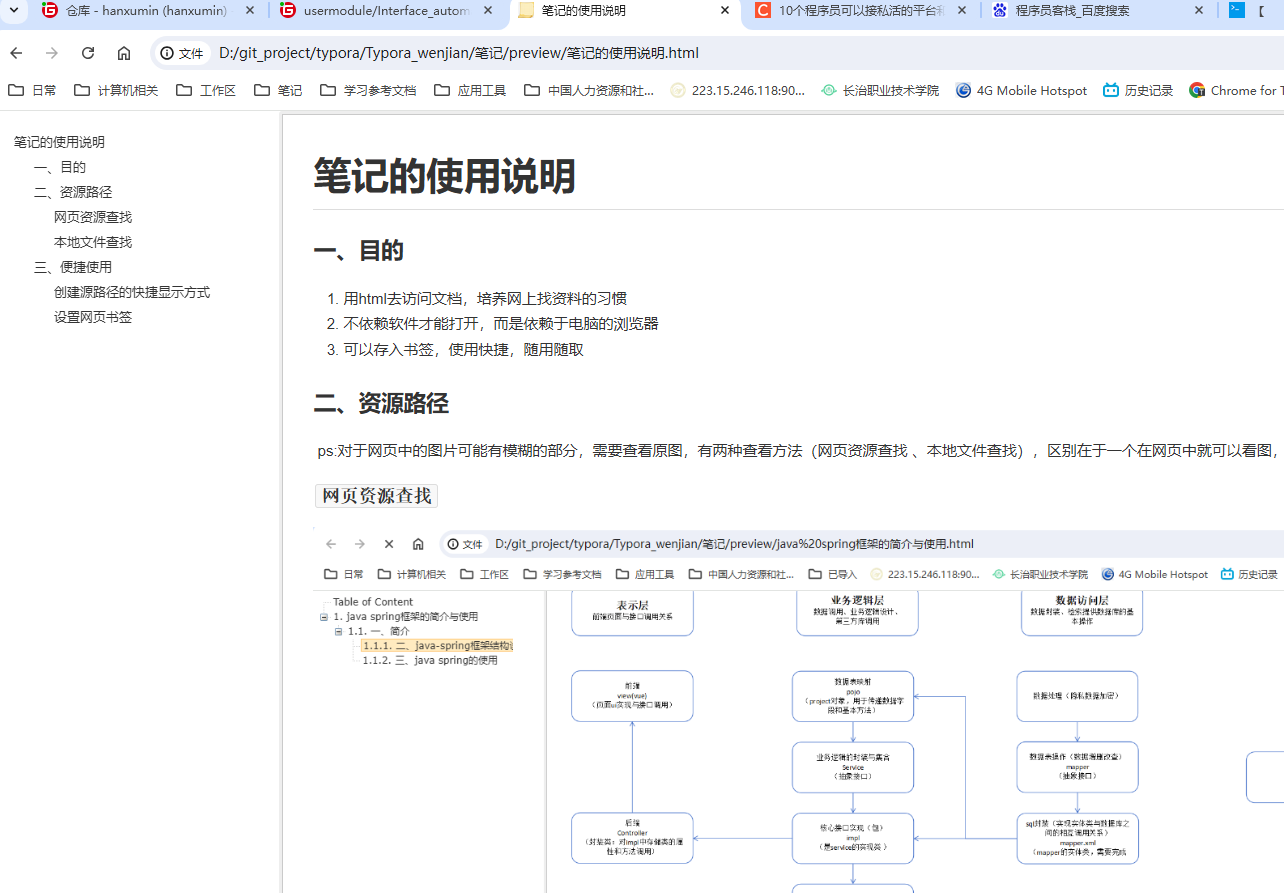Open the tab search dropdown arrow
This screenshot has height=893, width=1284.
click(x=14, y=10)
